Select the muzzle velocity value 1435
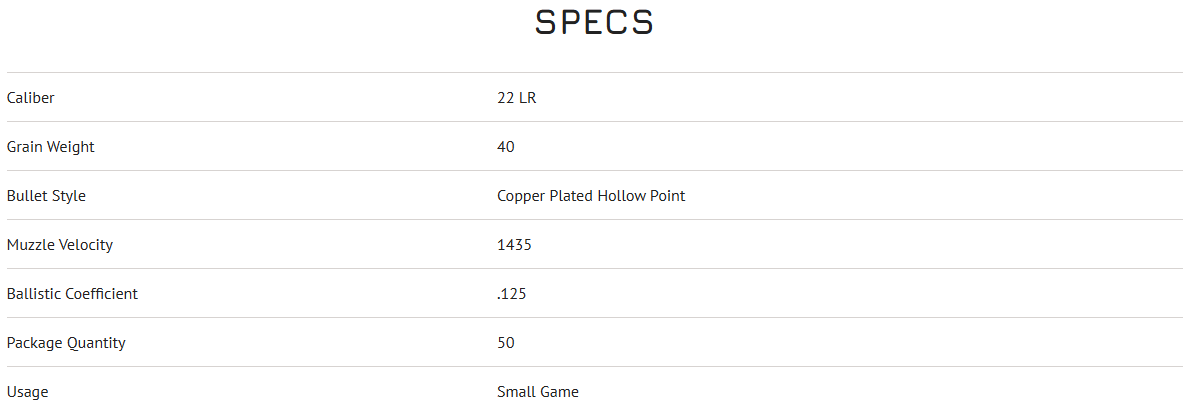 [x=514, y=245]
